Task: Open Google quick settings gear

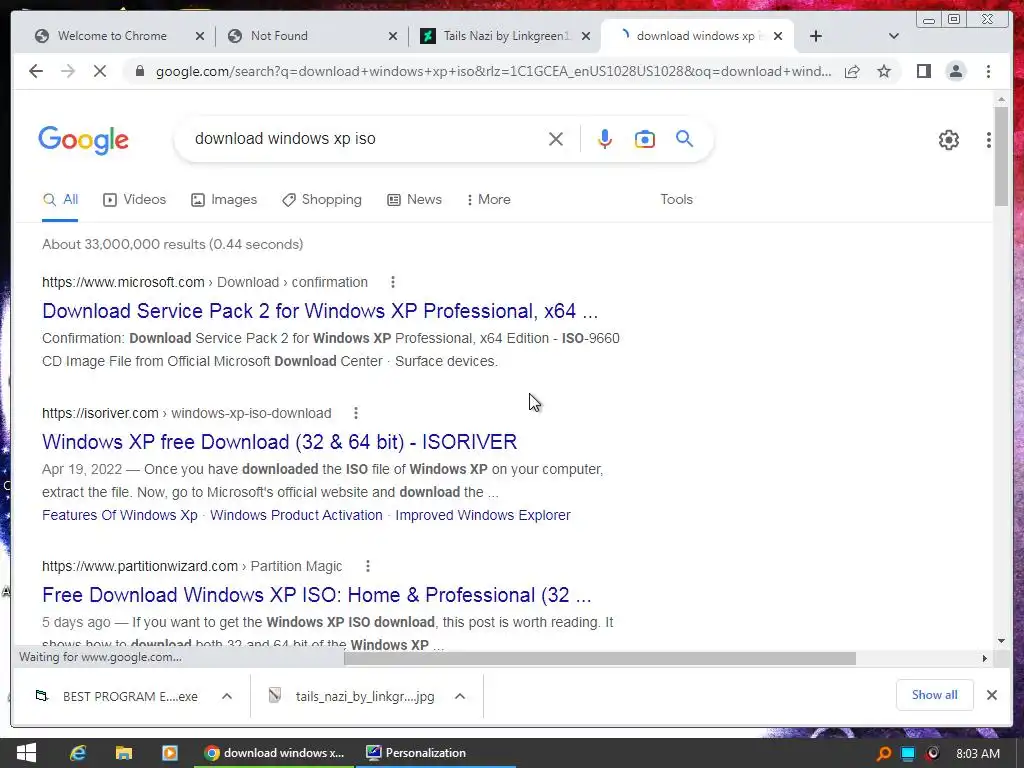Action: pos(949,140)
